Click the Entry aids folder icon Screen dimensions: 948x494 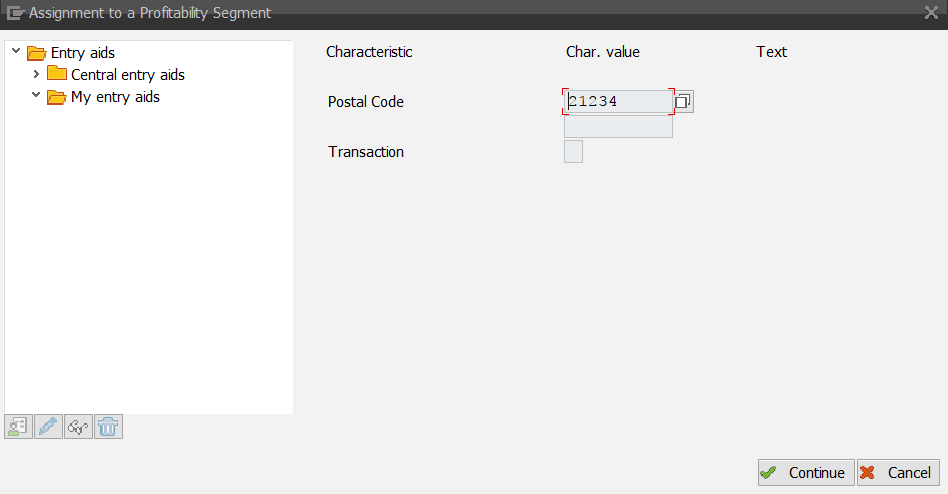click(x=37, y=52)
